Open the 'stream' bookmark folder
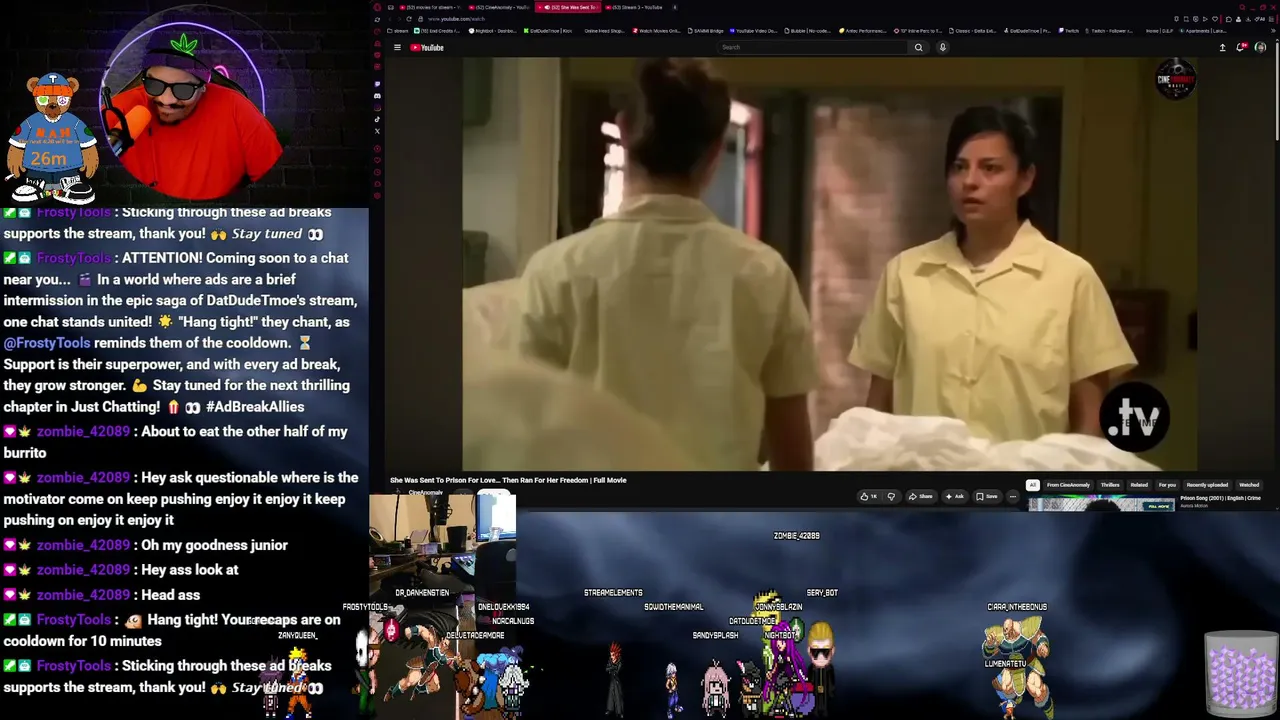1280x720 pixels. 396,31
